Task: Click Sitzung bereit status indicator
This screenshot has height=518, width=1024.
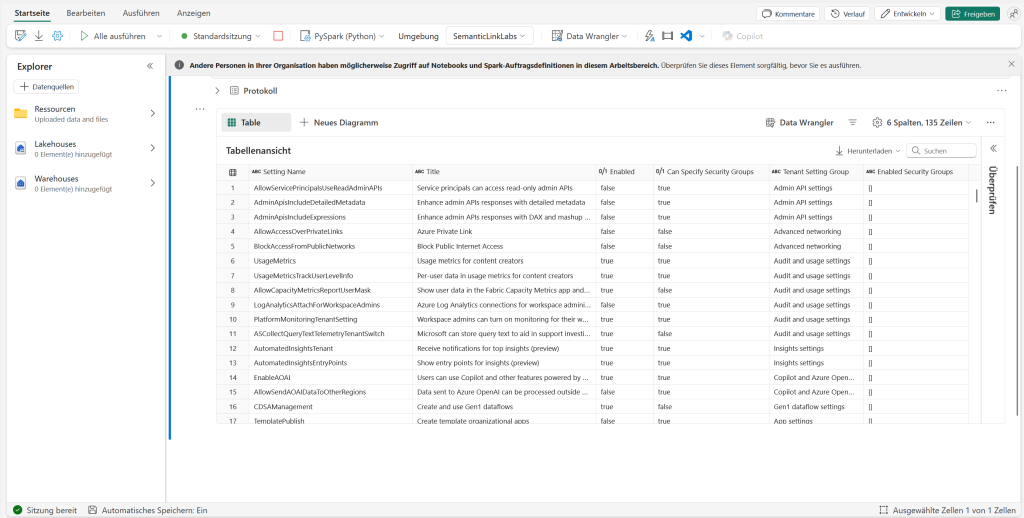Action: pyautogui.click(x=45, y=510)
